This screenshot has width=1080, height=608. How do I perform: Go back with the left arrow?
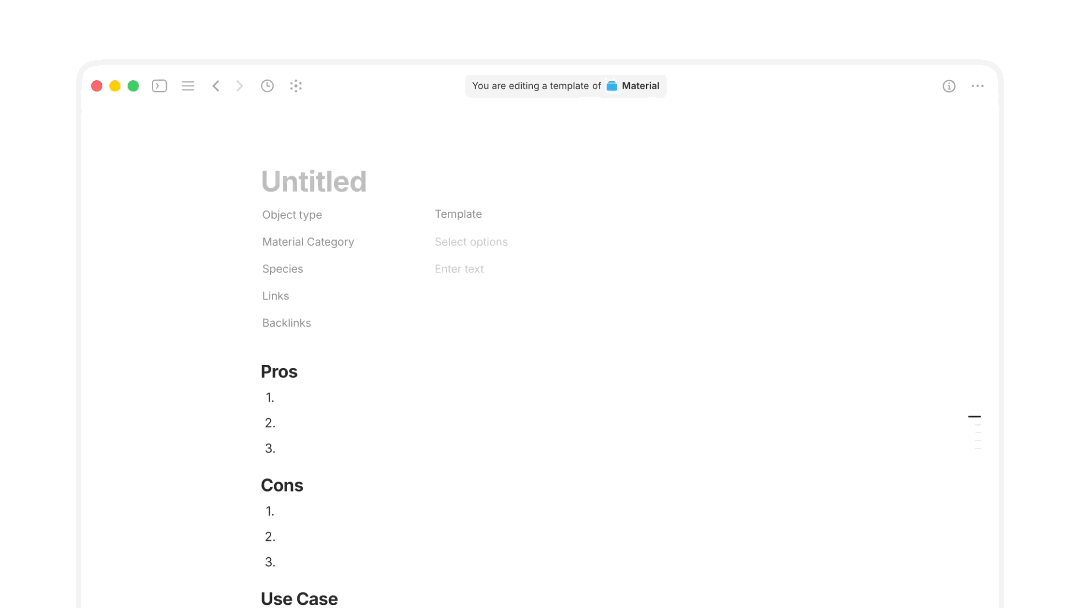216,86
